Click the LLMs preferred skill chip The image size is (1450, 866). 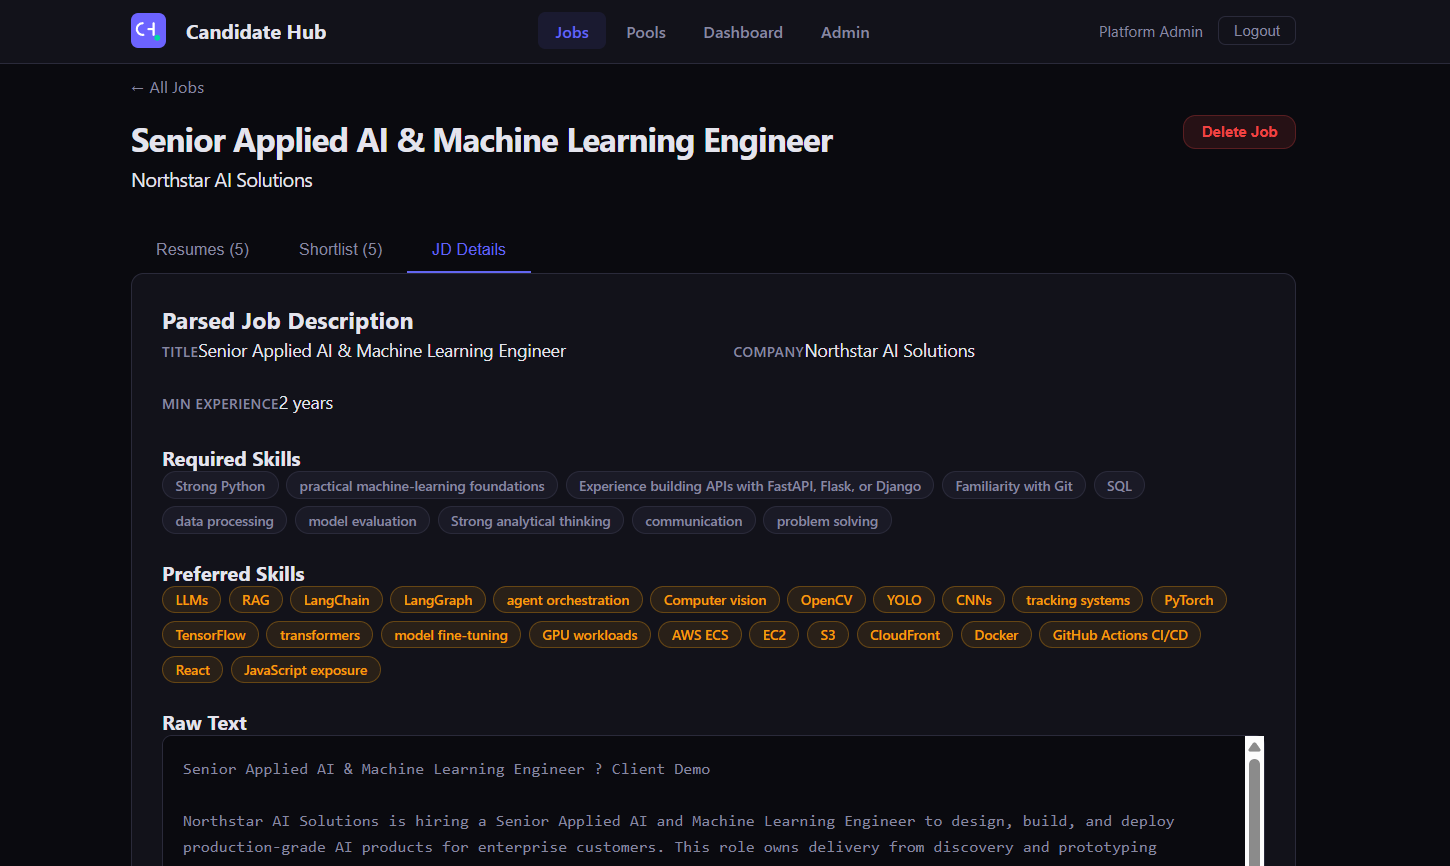[192, 600]
